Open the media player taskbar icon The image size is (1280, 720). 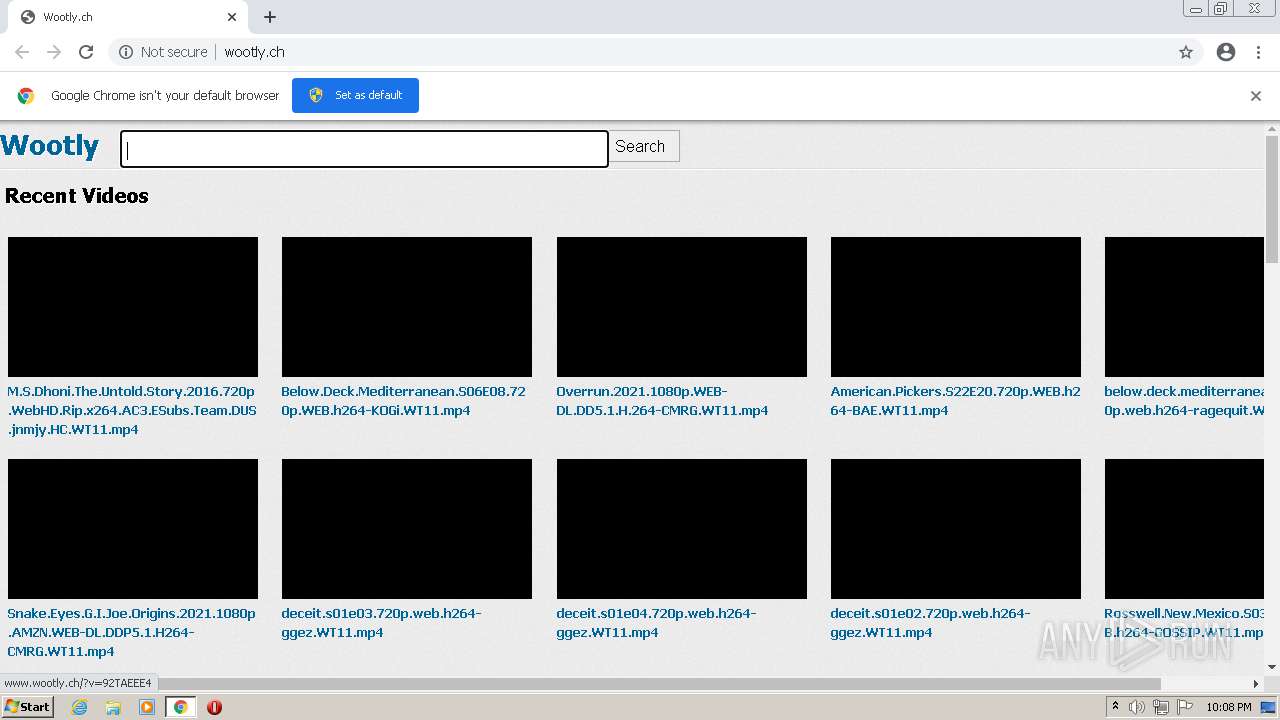pos(147,707)
